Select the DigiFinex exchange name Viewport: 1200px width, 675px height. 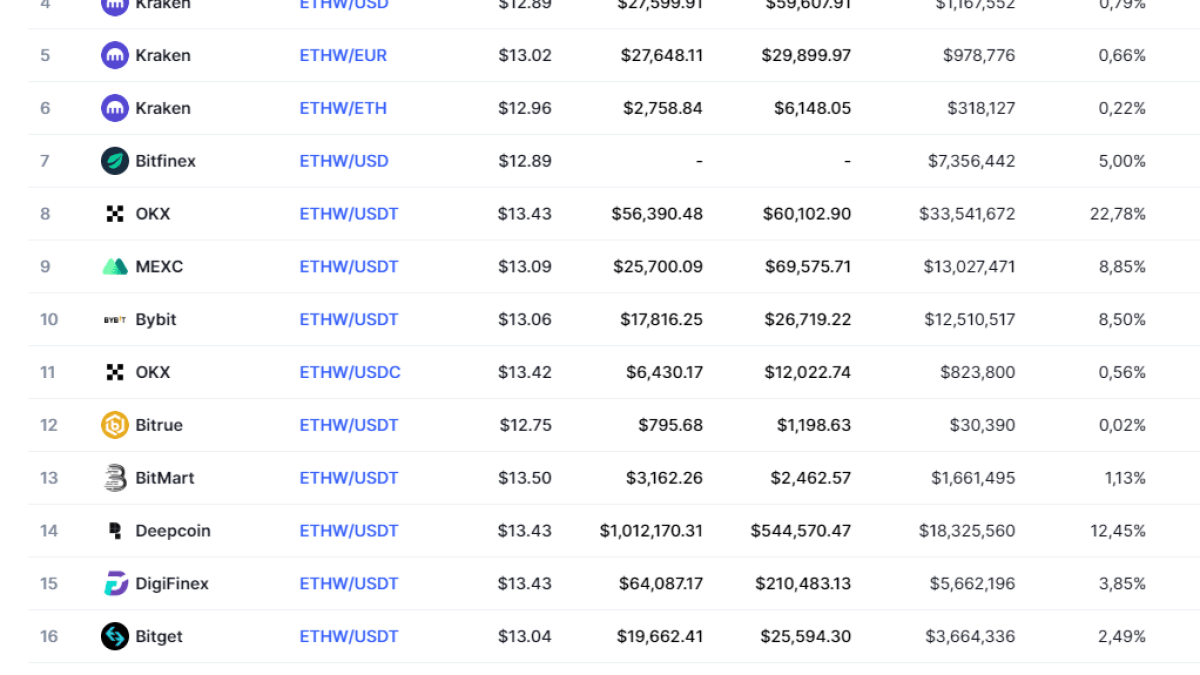[172, 584]
